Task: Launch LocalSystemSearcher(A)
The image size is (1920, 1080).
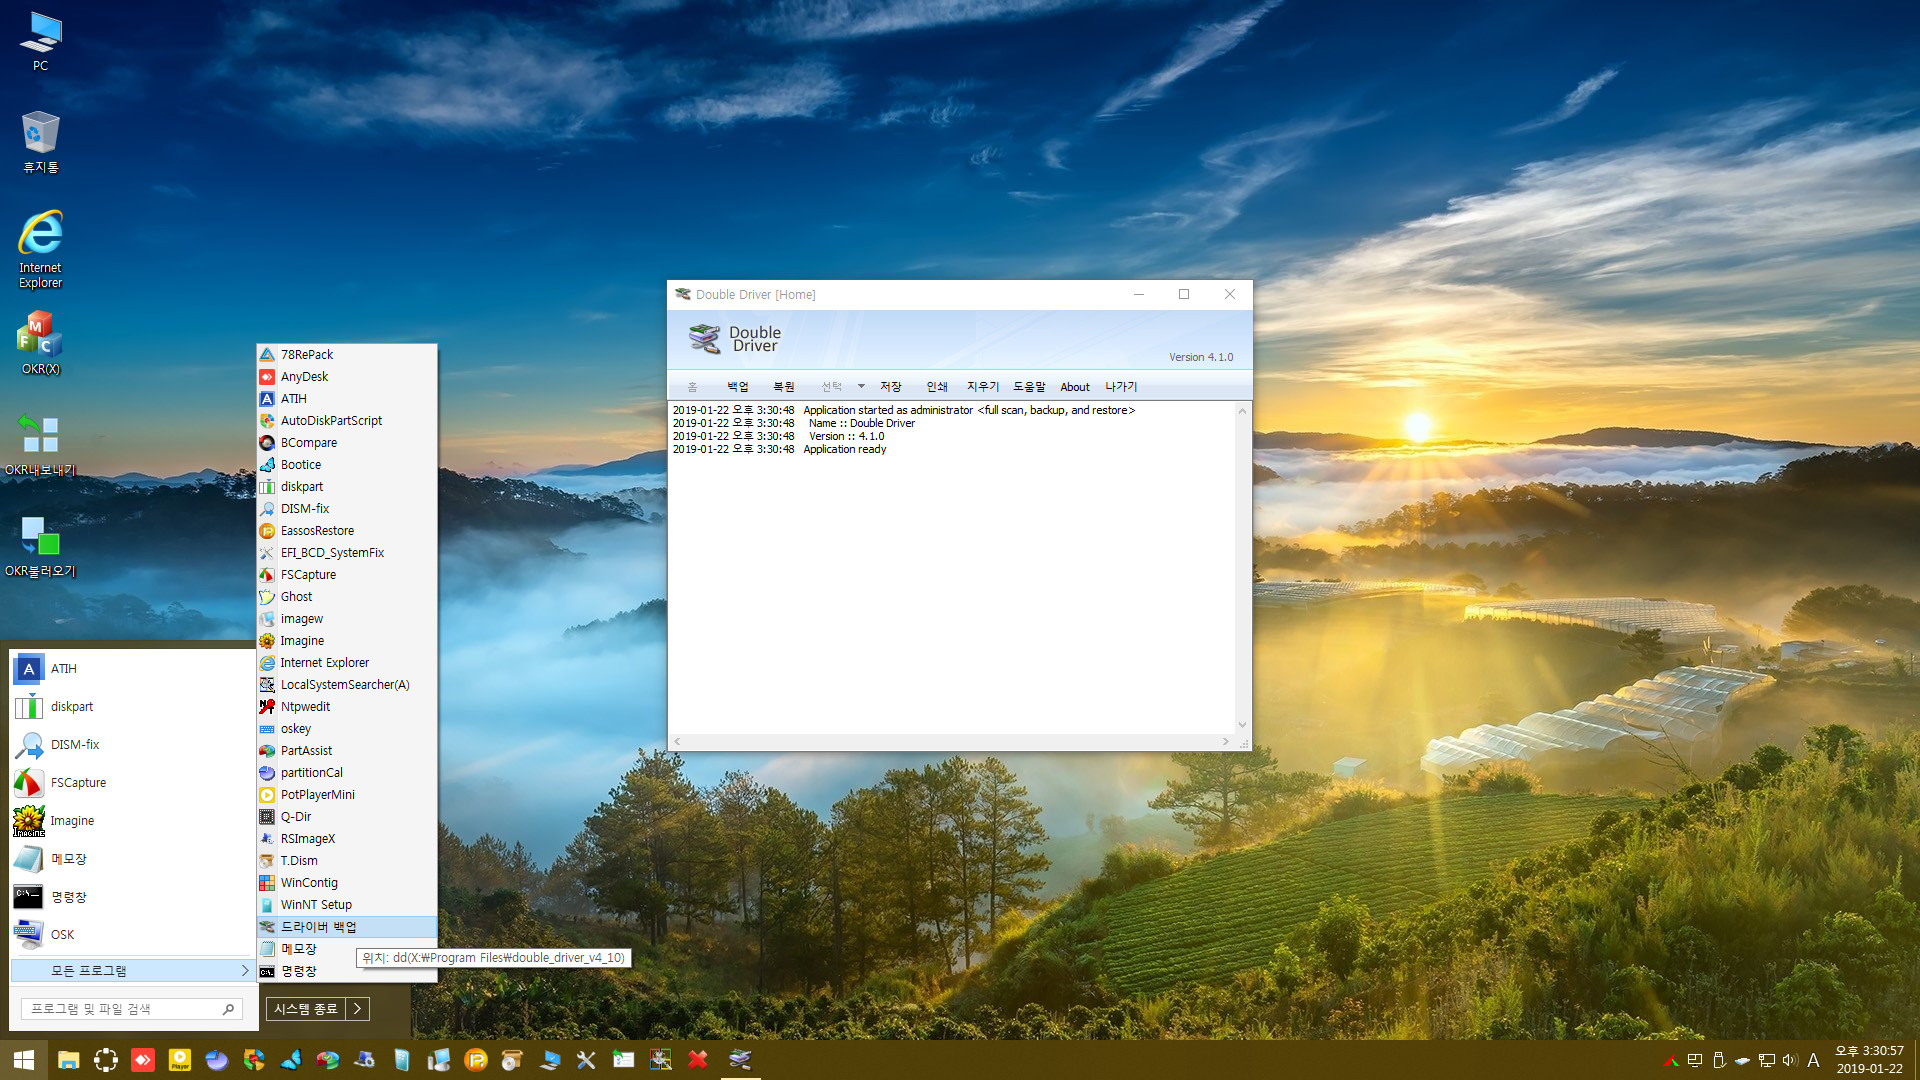Action: [347, 685]
